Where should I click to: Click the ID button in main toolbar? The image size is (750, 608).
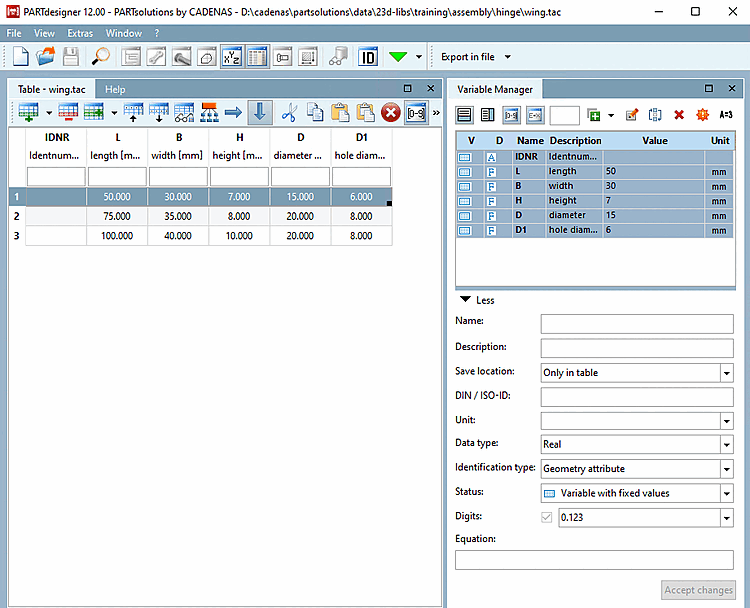click(368, 58)
